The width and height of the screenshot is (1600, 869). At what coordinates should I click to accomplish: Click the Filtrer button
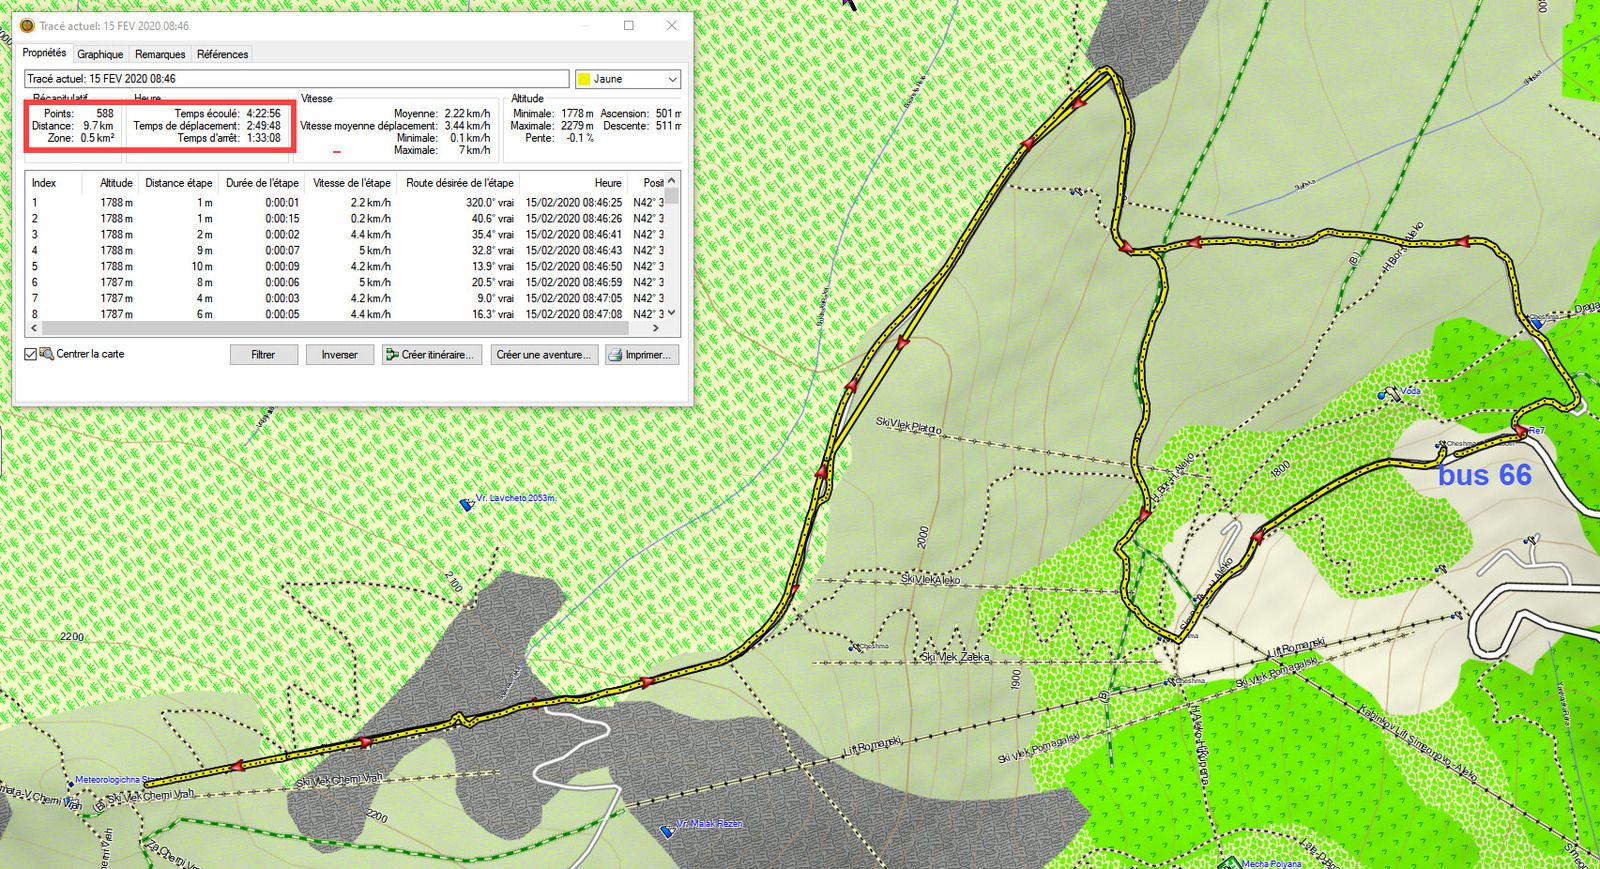tap(263, 355)
